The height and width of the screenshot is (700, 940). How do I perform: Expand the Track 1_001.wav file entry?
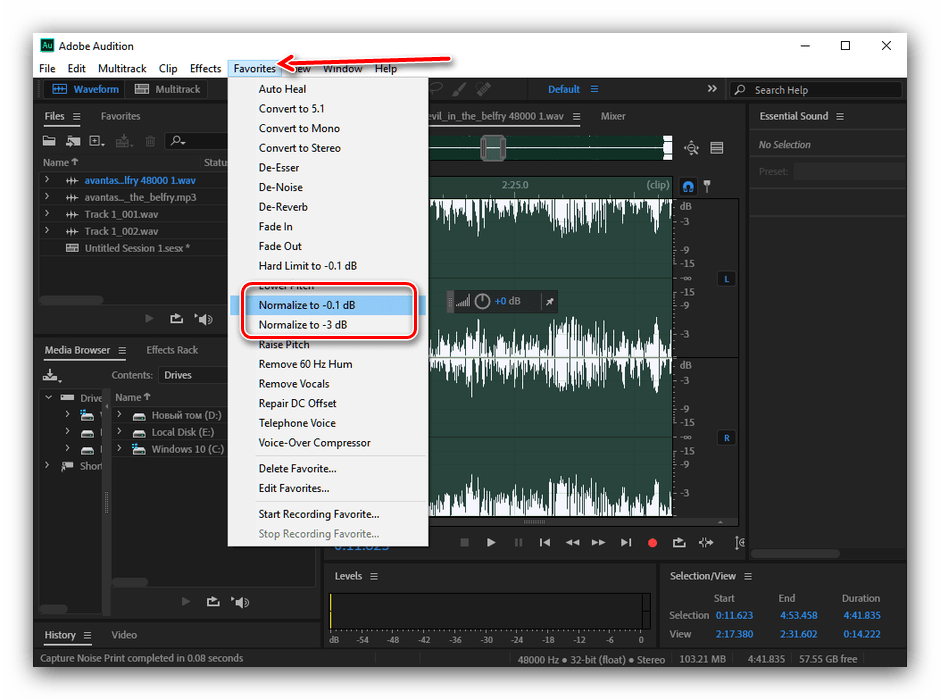point(46,214)
